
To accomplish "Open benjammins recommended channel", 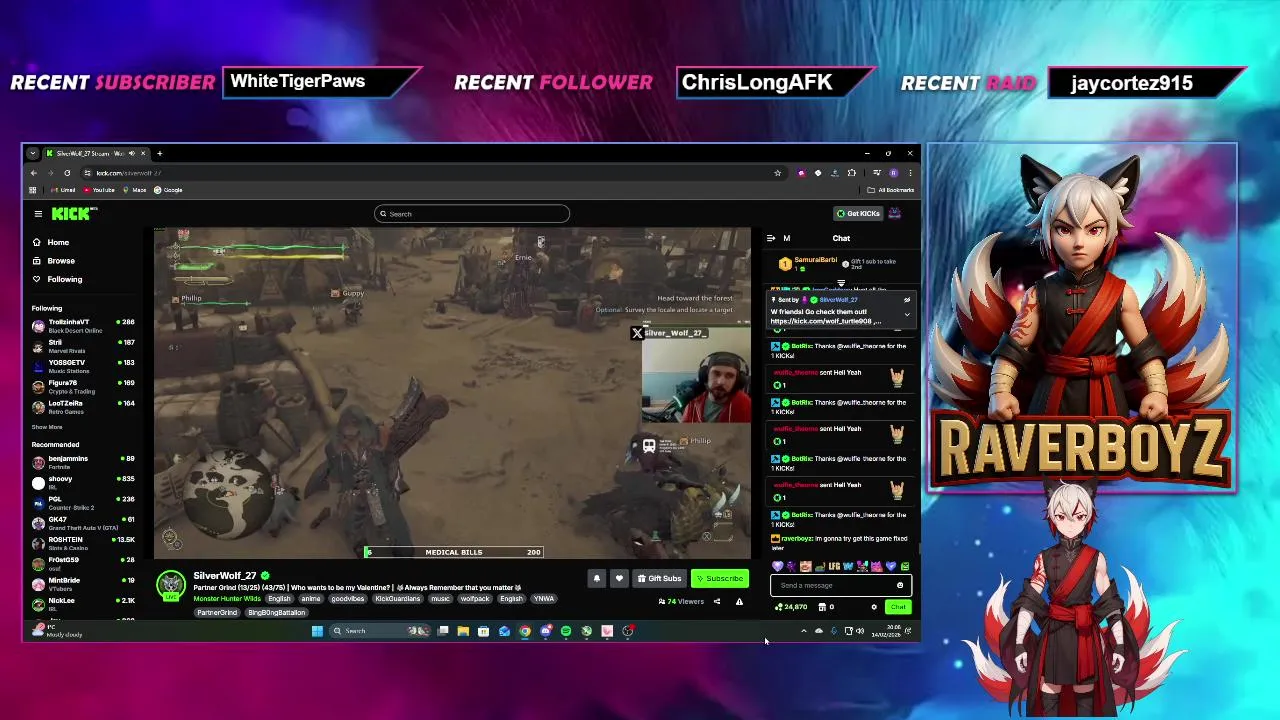I will point(84,462).
